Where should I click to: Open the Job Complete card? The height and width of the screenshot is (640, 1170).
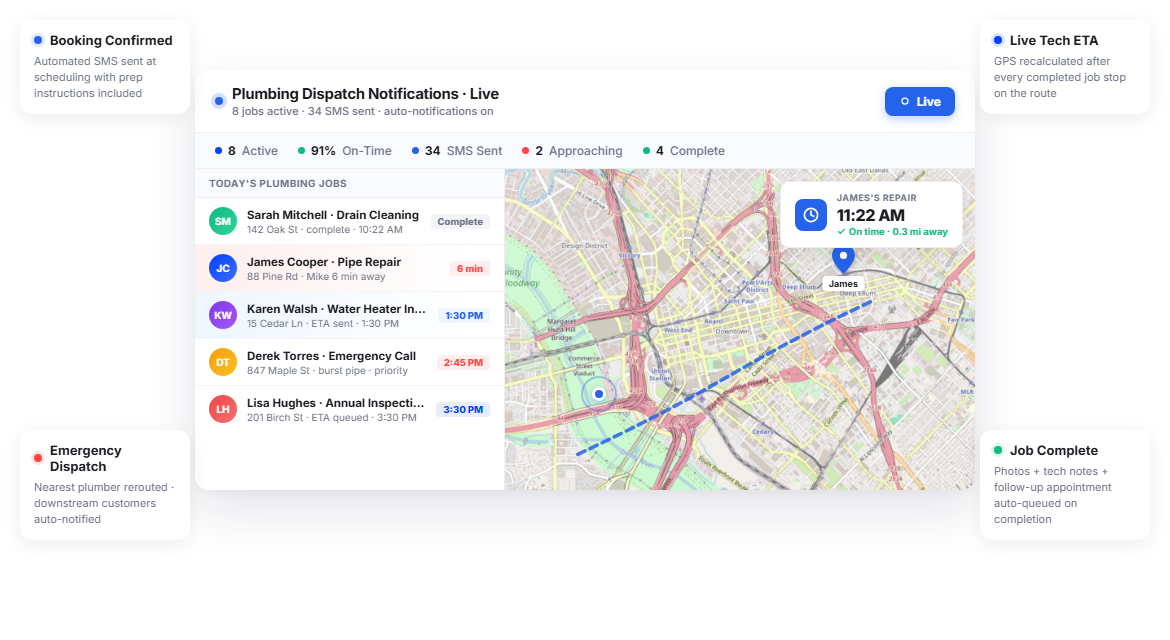coord(1065,485)
